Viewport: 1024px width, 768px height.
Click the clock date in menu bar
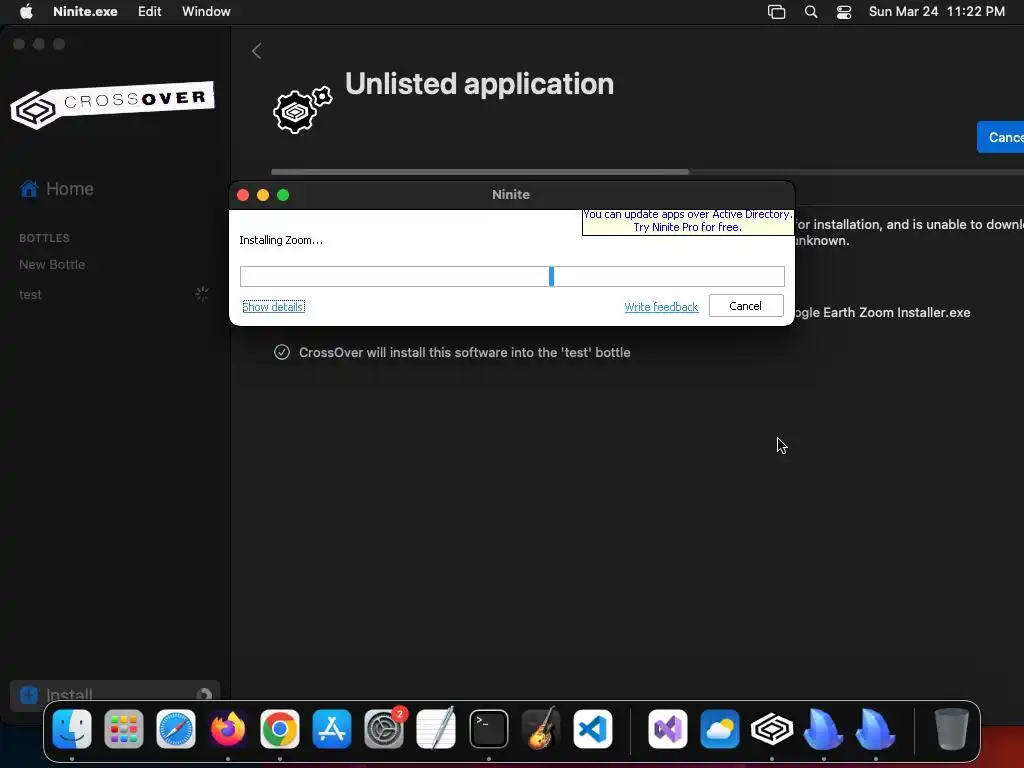(x=936, y=11)
